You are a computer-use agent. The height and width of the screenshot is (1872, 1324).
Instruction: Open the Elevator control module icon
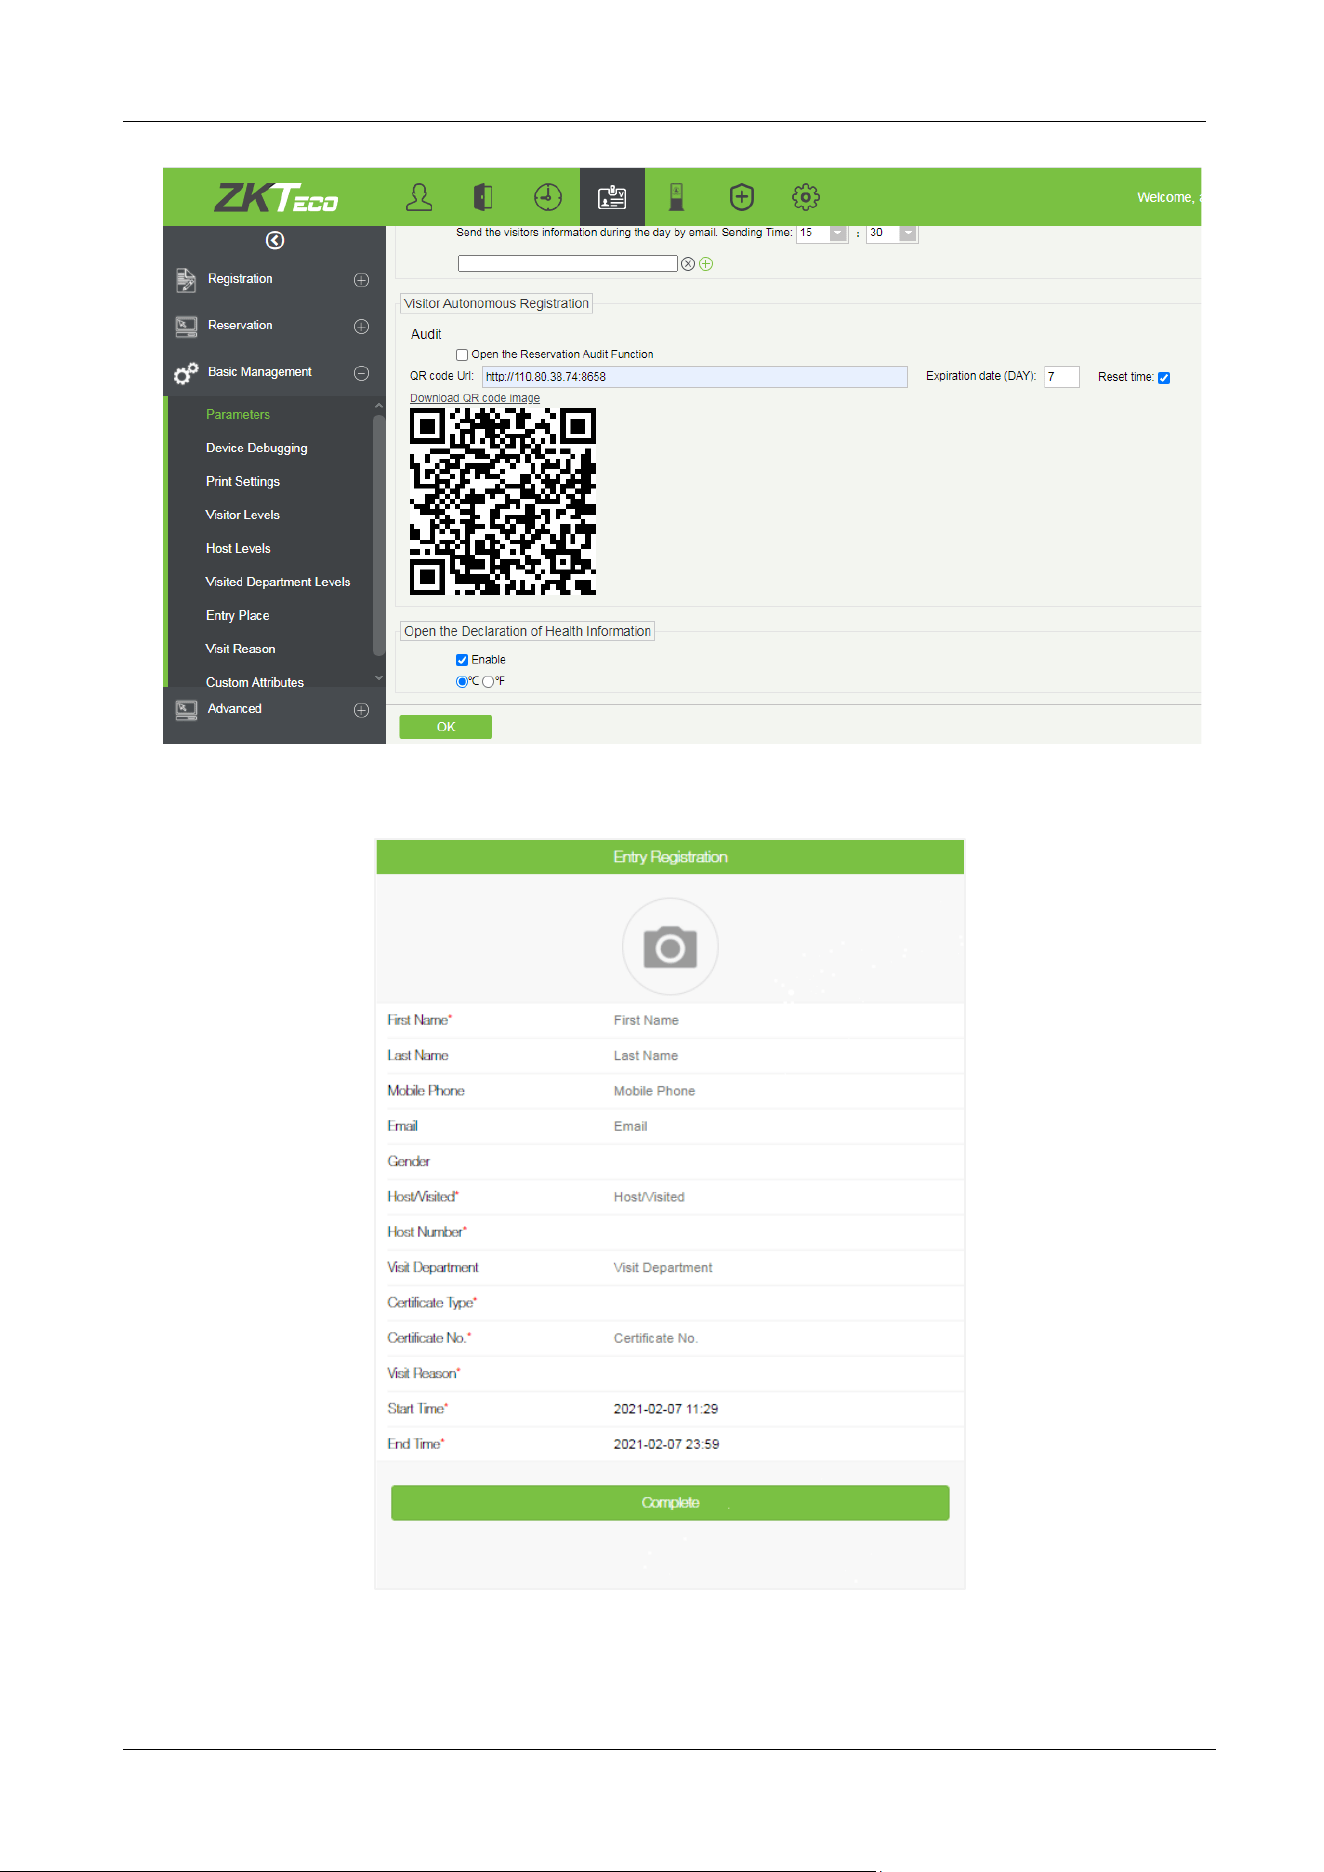pos(677,197)
